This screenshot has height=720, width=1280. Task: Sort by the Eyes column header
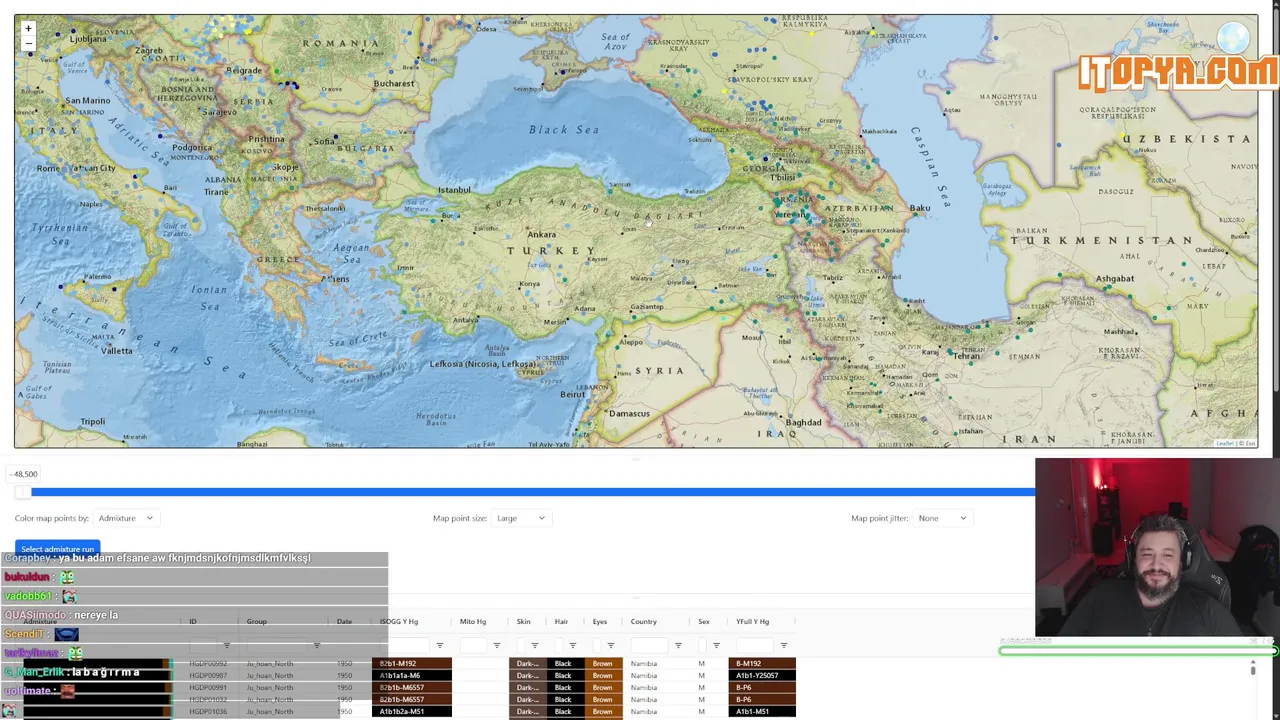click(599, 622)
